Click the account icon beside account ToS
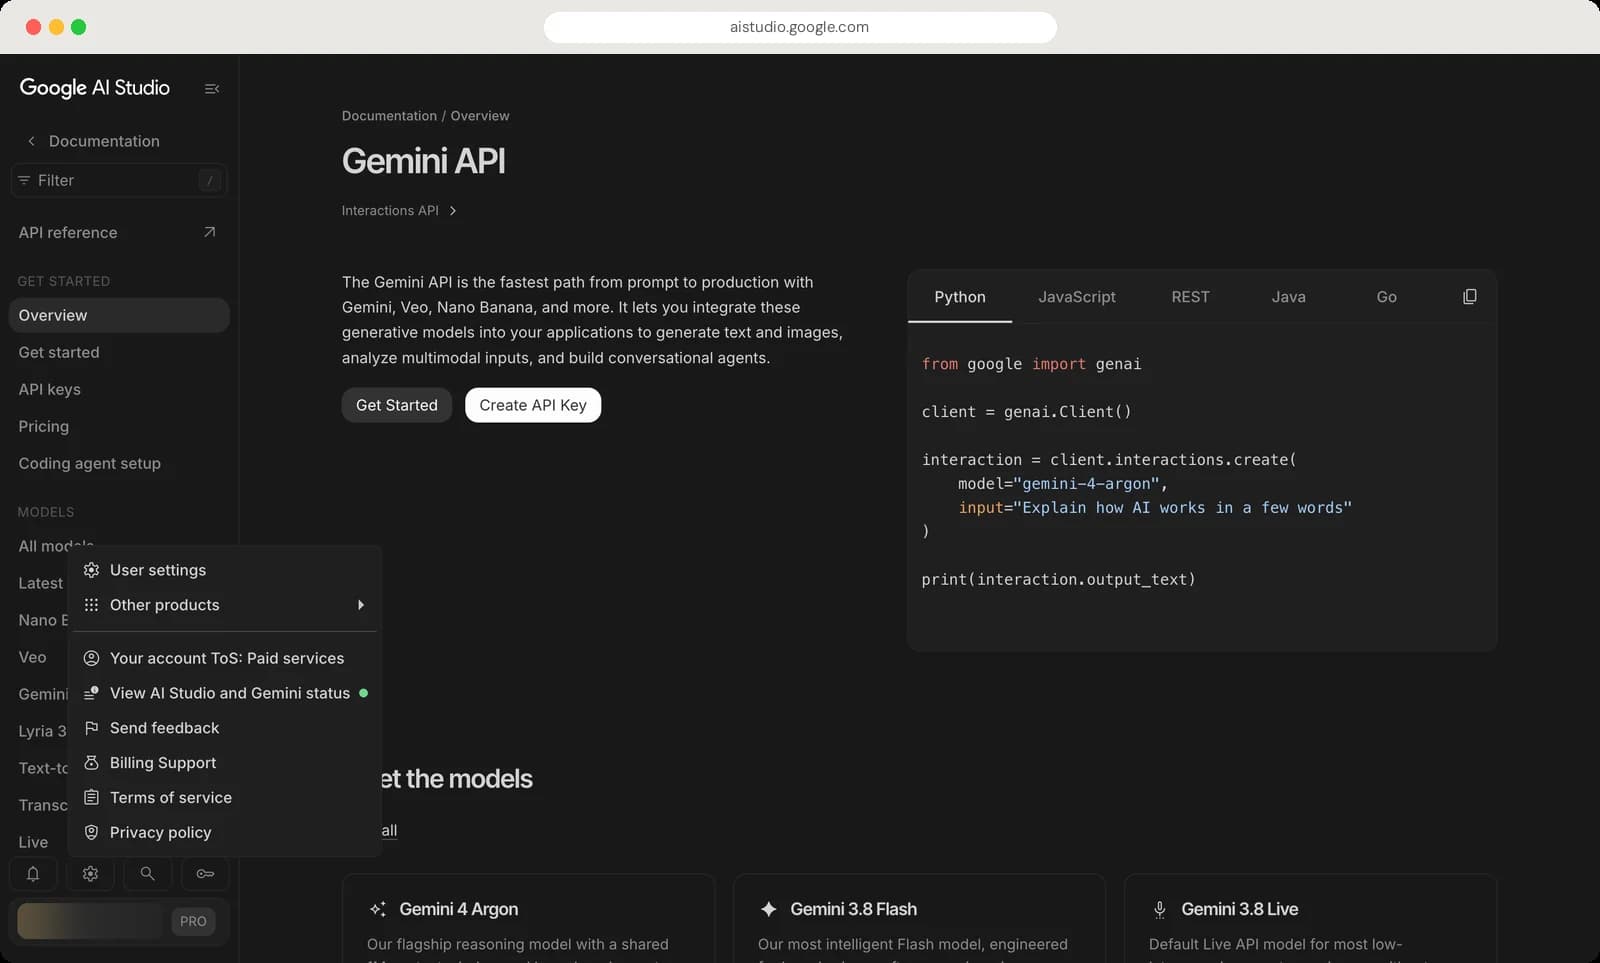This screenshot has height=963, width=1600. click(91, 658)
